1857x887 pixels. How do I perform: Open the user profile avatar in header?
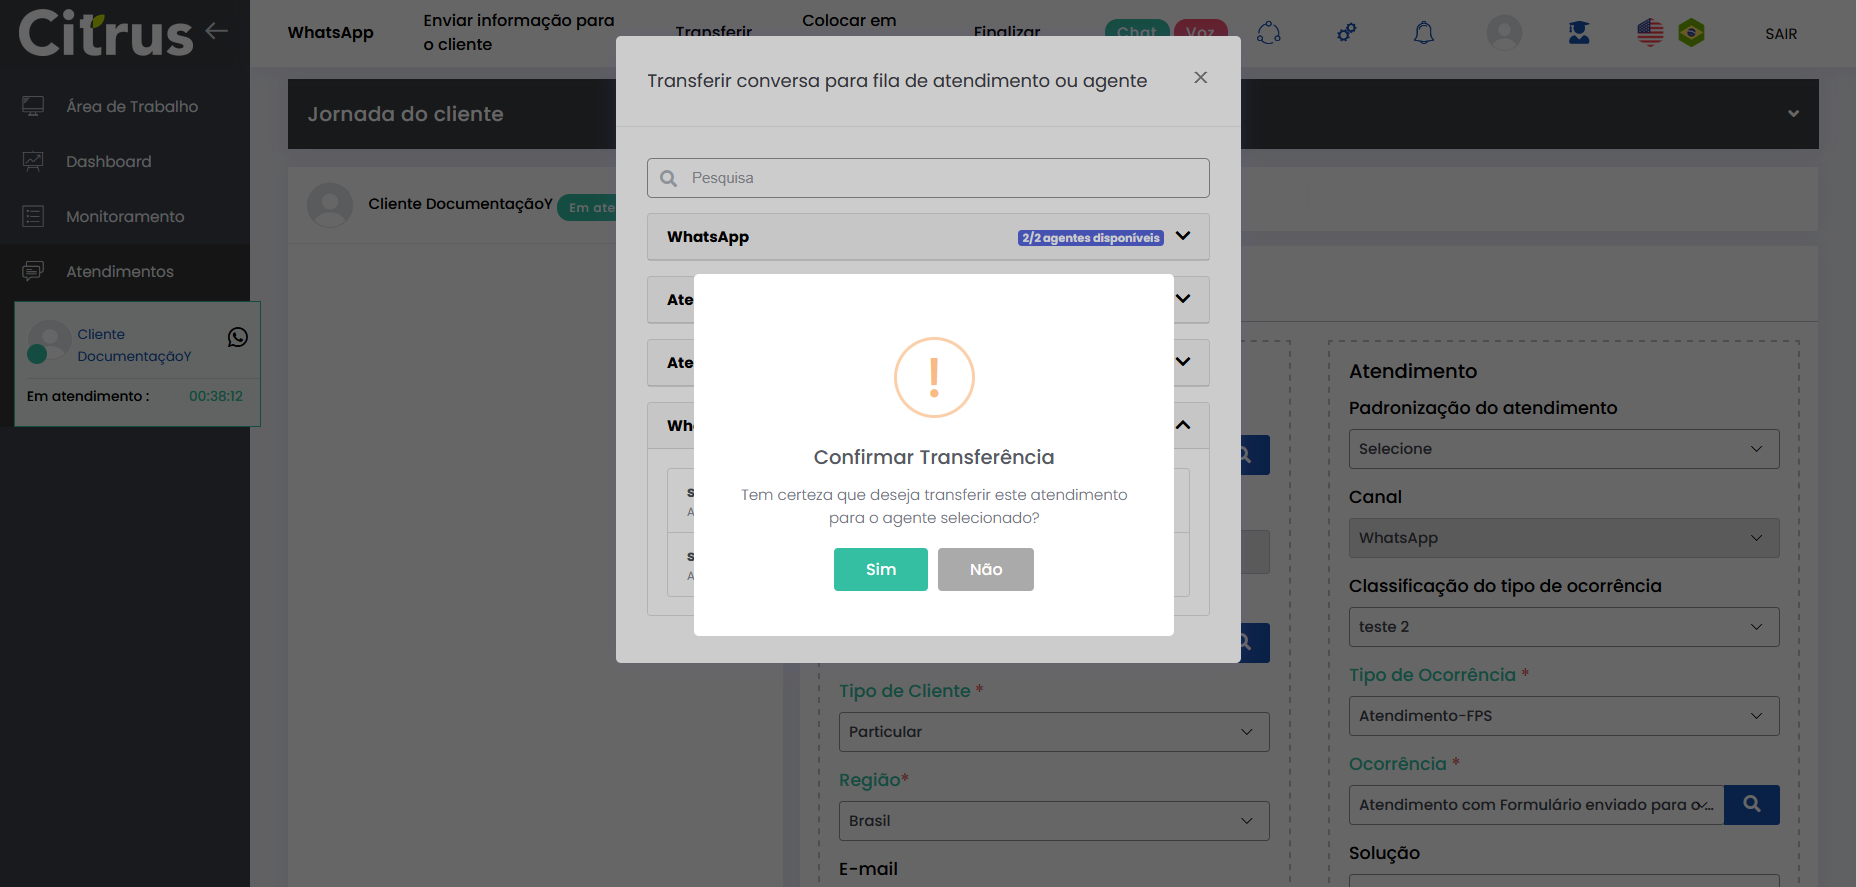(x=1503, y=33)
